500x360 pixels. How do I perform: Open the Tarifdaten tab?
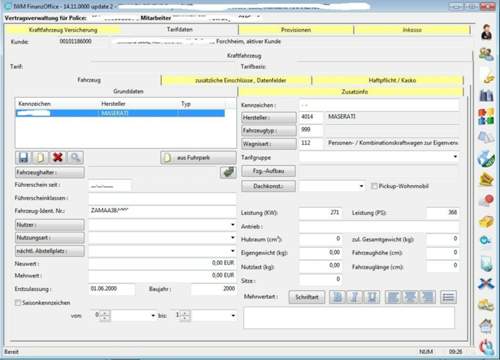179,29
